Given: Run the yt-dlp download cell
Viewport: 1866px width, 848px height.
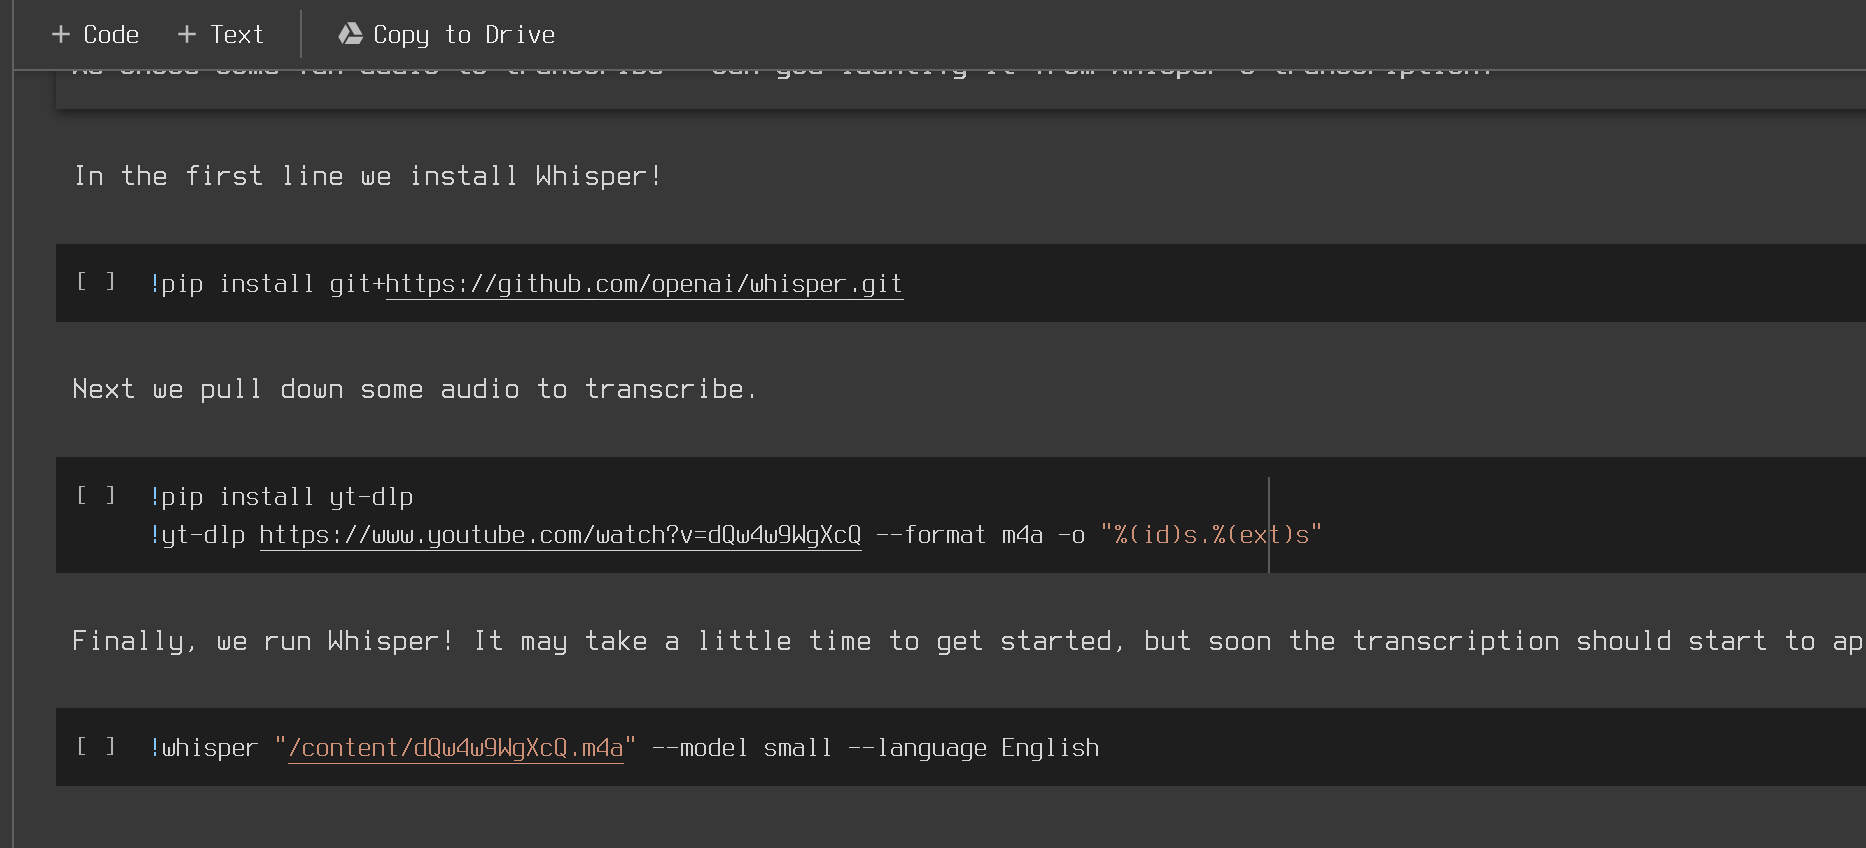Looking at the screenshot, I should click(96, 495).
